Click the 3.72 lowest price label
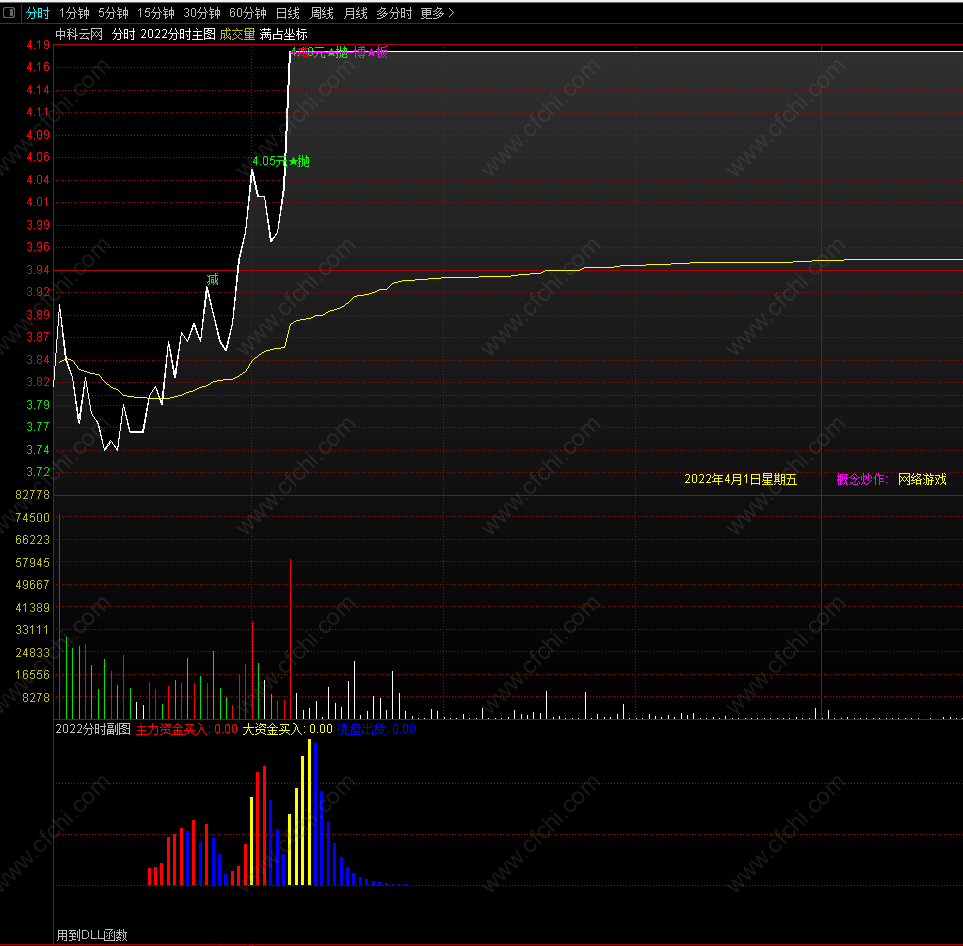The height and width of the screenshot is (946, 963). coord(38,472)
